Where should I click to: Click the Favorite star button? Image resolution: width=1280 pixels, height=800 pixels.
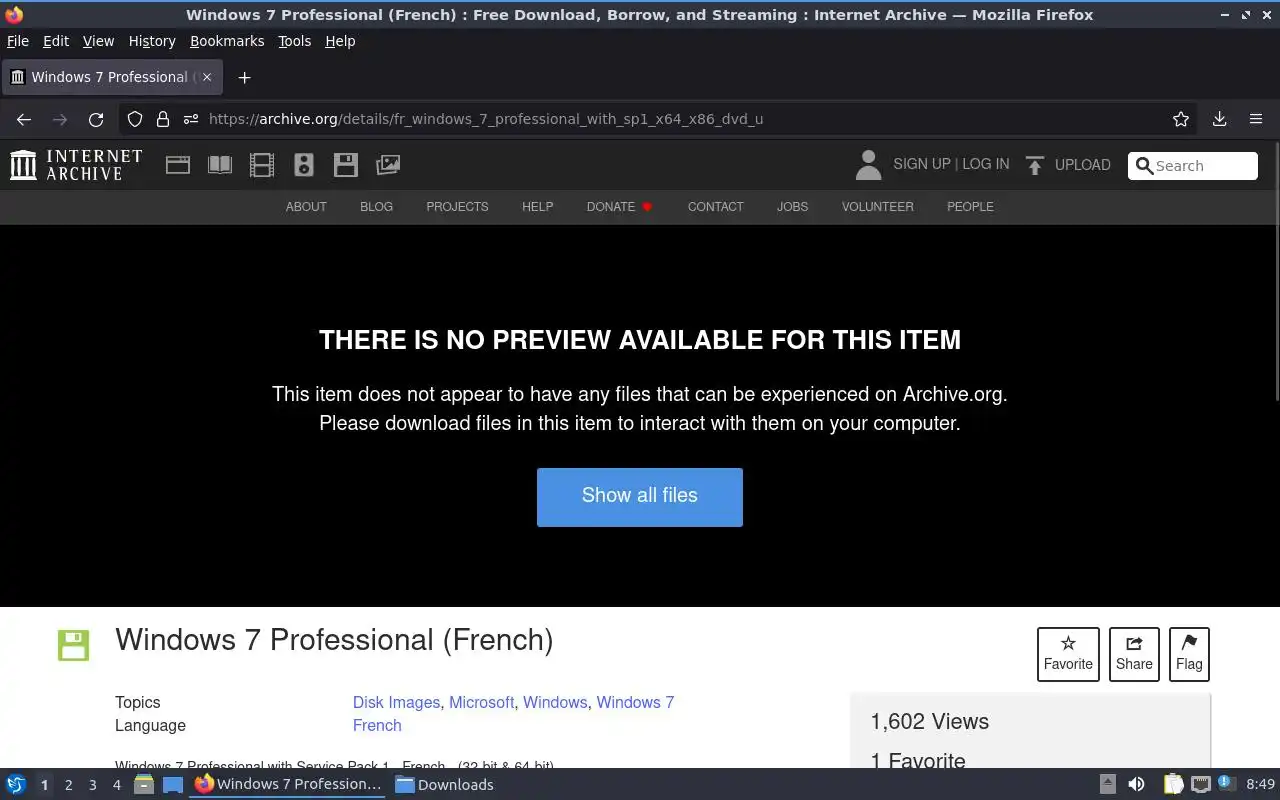click(x=1068, y=654)
